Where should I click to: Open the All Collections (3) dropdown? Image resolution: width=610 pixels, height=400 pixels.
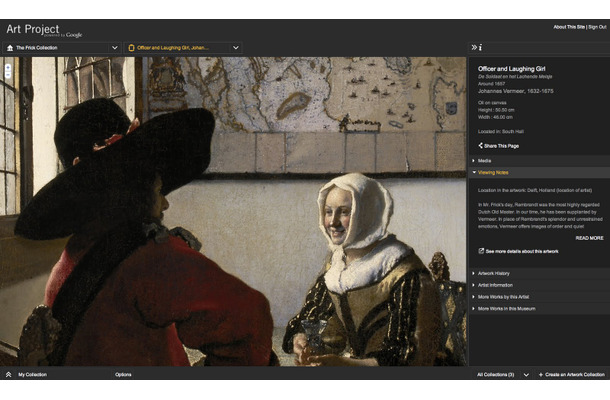point(503,375)
